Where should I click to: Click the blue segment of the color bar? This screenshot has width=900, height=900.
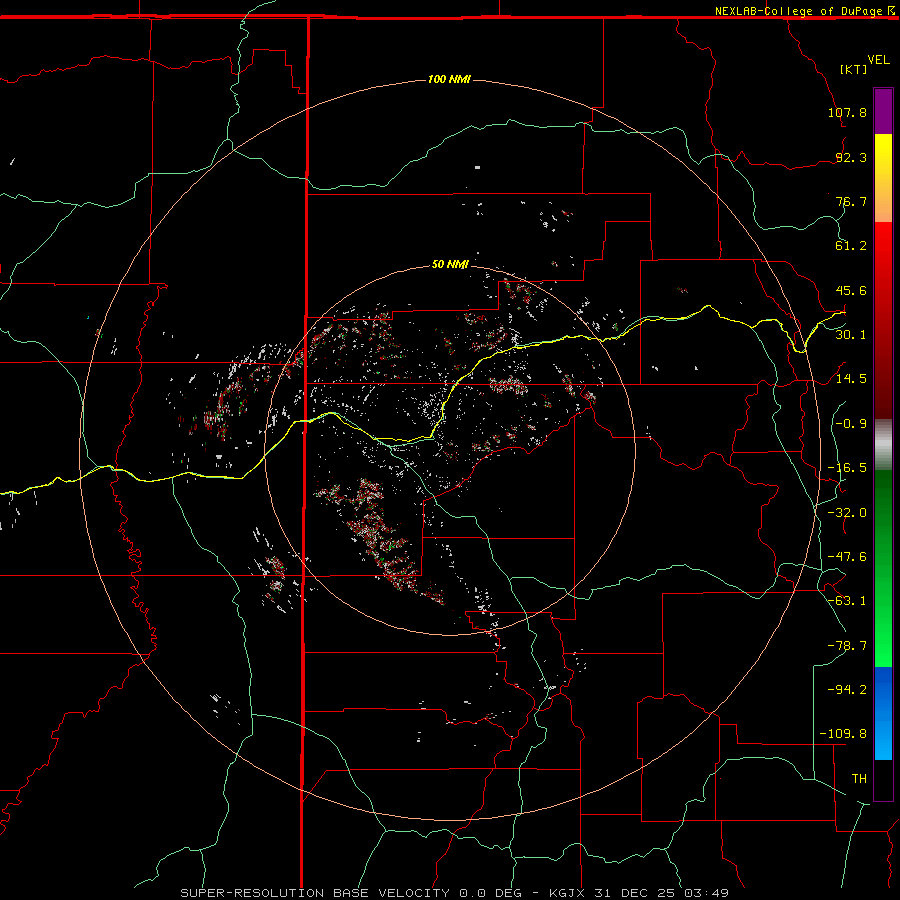[883, 713]
